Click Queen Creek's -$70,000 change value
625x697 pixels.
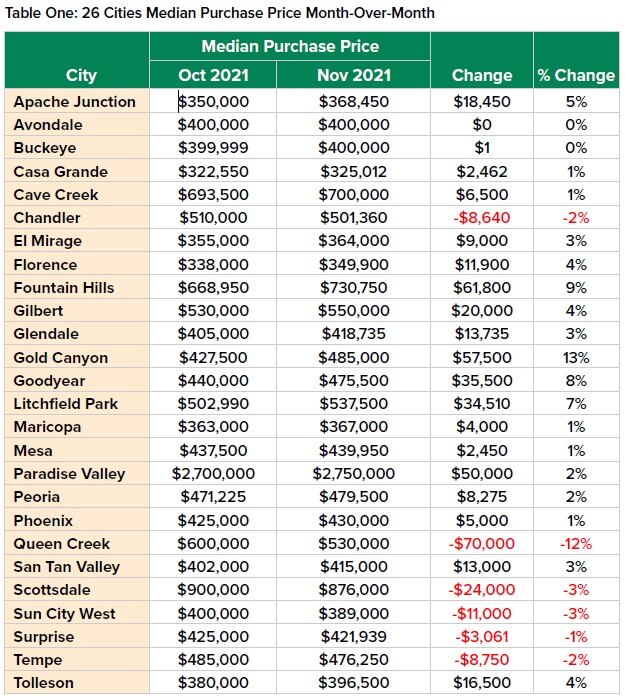(x=482, y=544)
